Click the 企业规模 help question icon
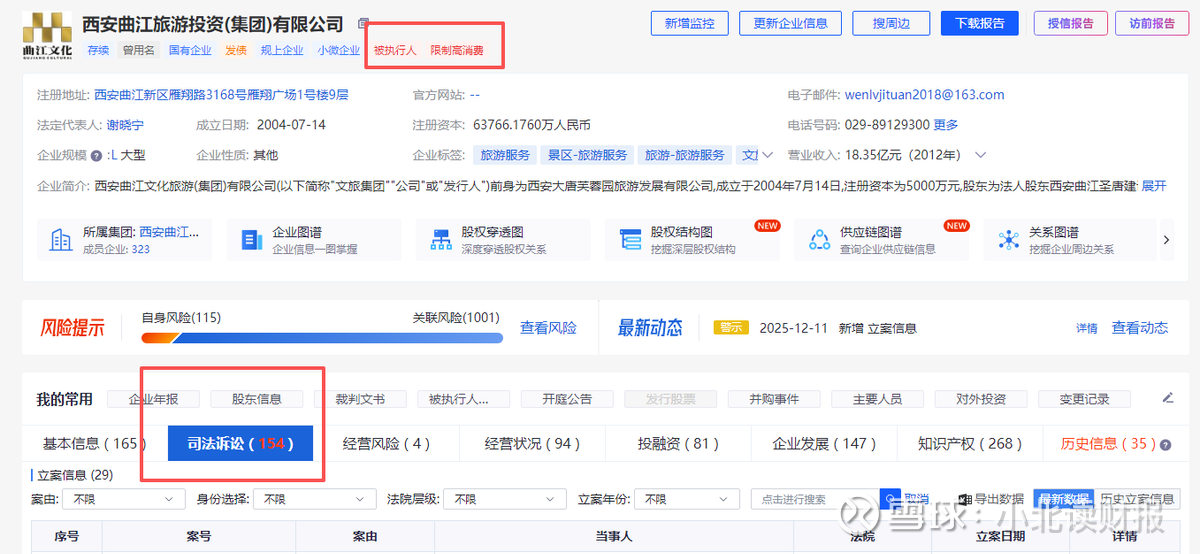Image resolution: width=1200 pixels, height=554 pixels. pos(97,155)
